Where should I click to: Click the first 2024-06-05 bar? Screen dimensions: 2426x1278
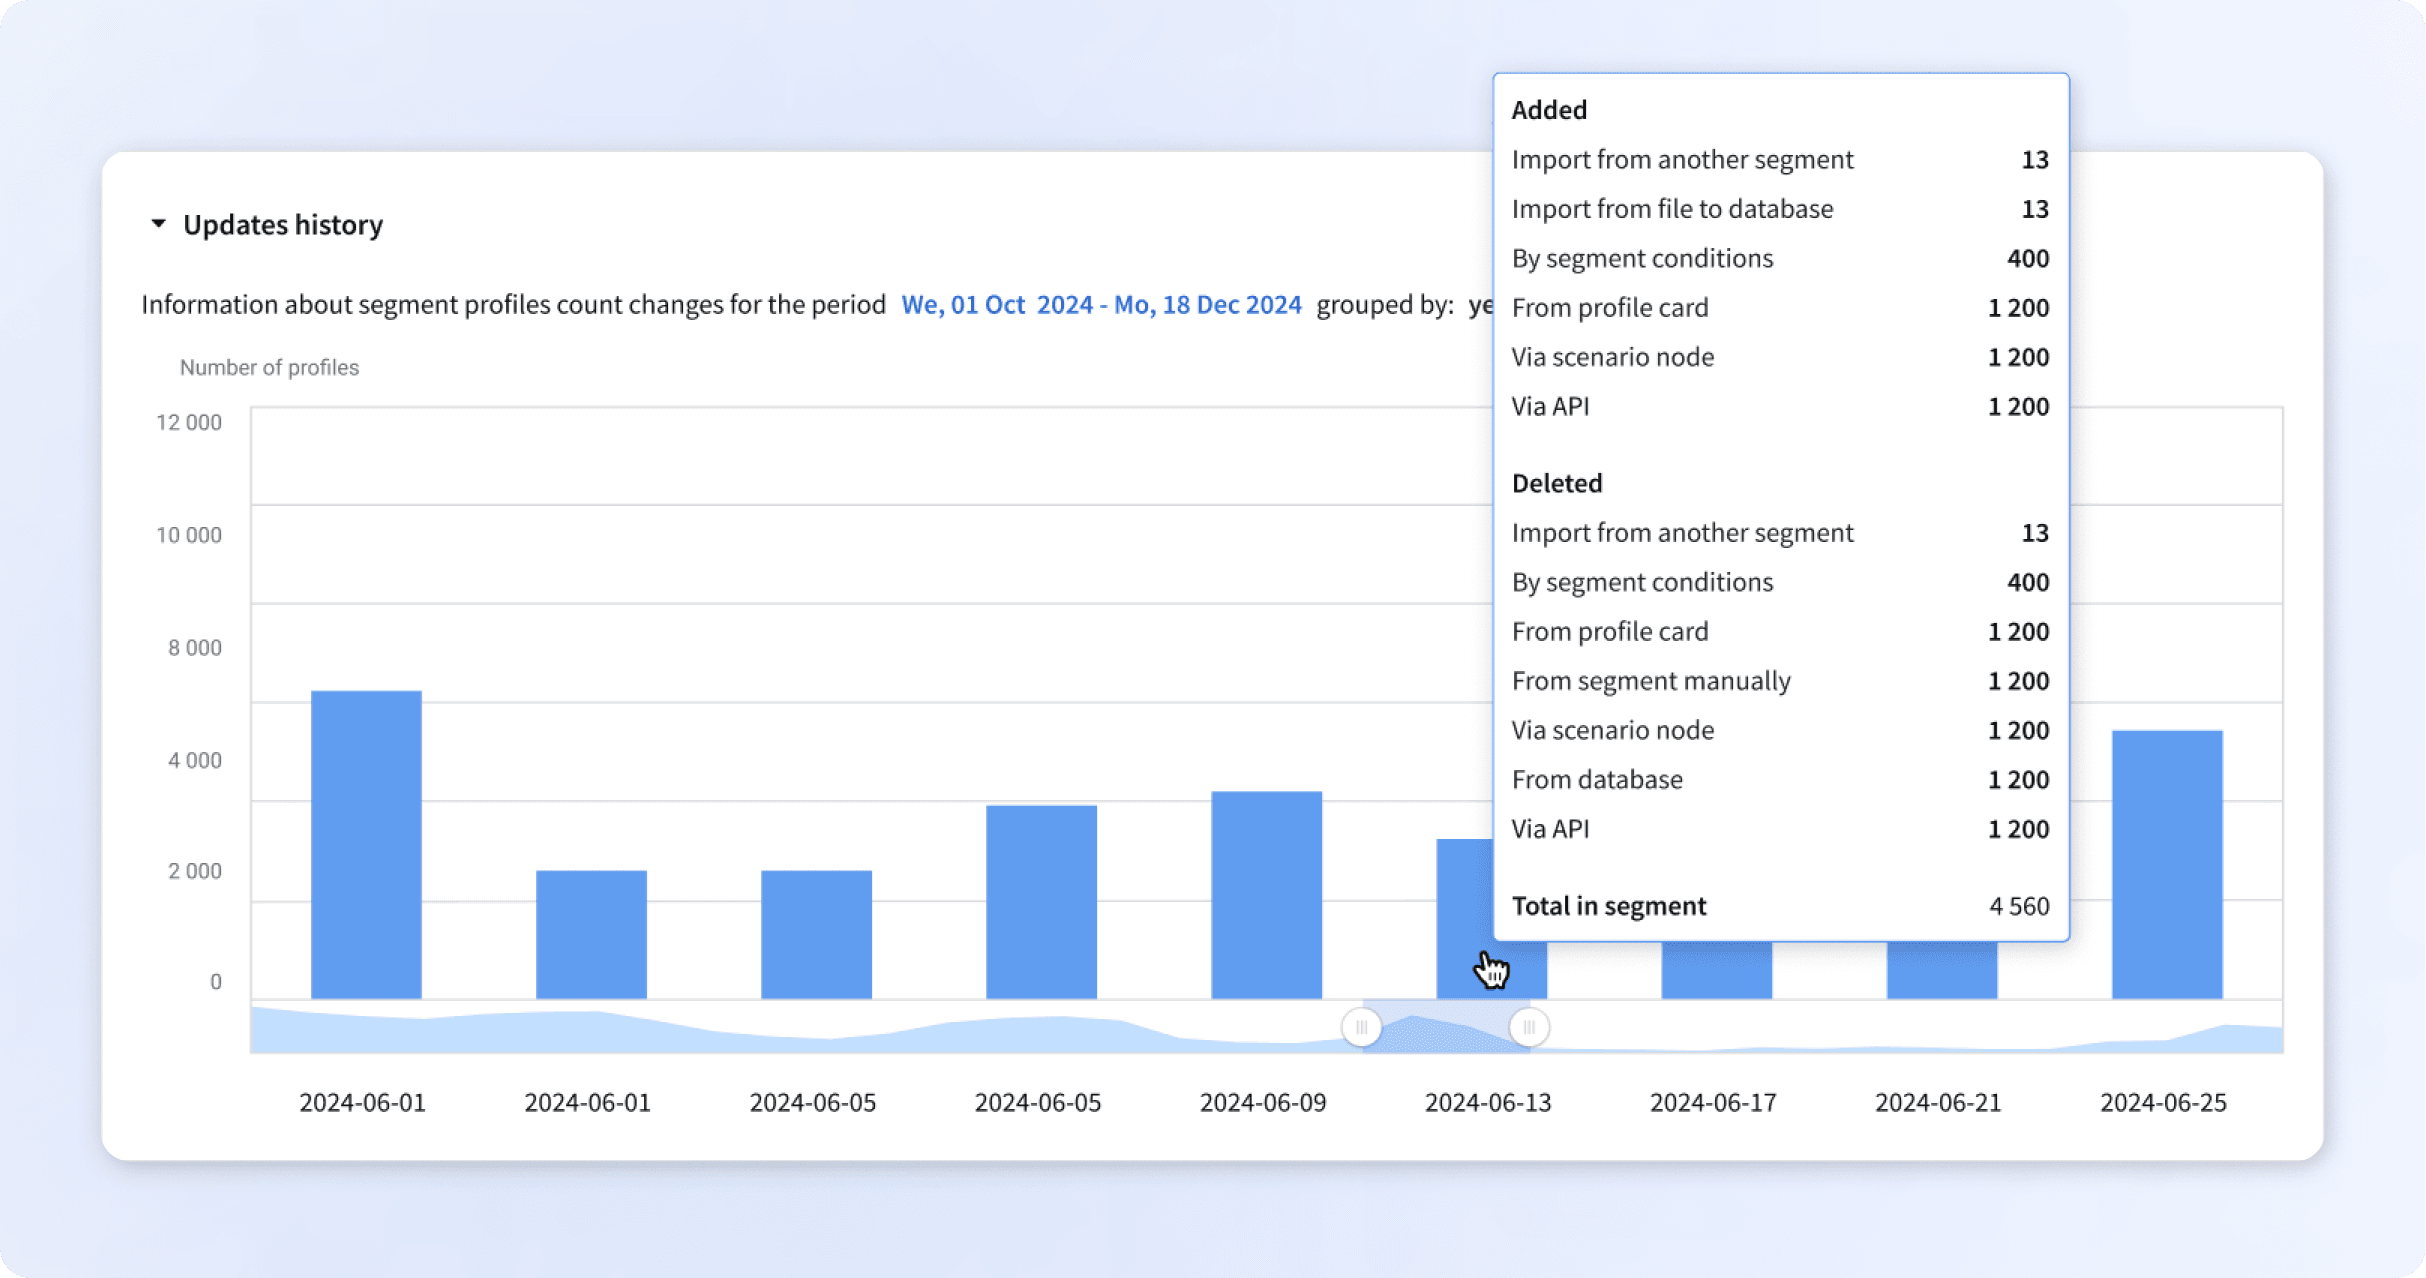pyautogui.click(x=816, y=935)
